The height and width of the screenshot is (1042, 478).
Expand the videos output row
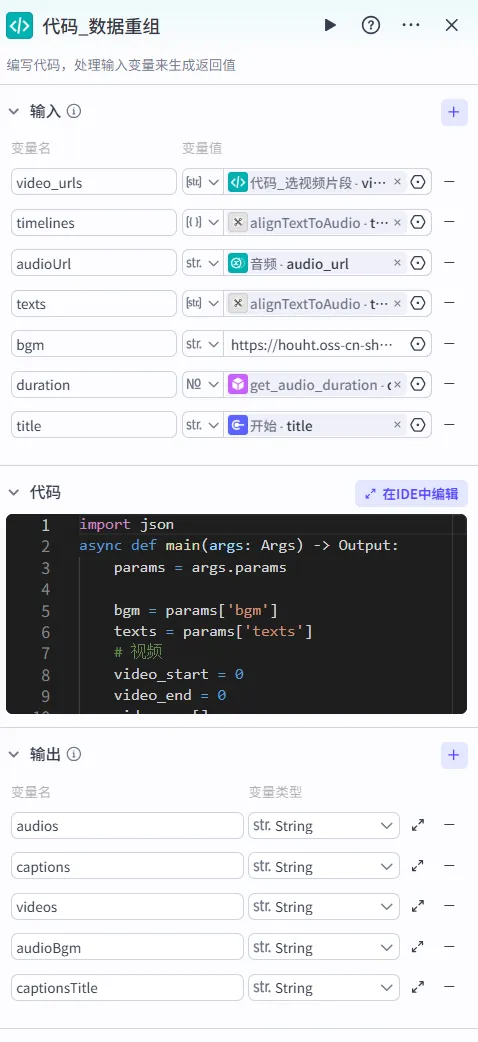418,906
